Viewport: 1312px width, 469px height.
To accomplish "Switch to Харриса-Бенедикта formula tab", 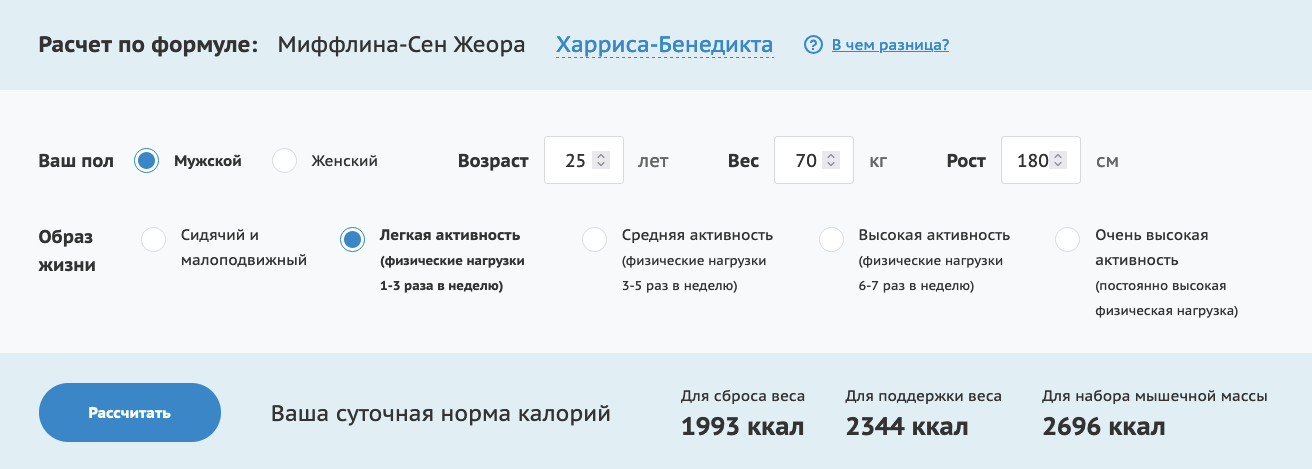I will [x=664, y=45].
